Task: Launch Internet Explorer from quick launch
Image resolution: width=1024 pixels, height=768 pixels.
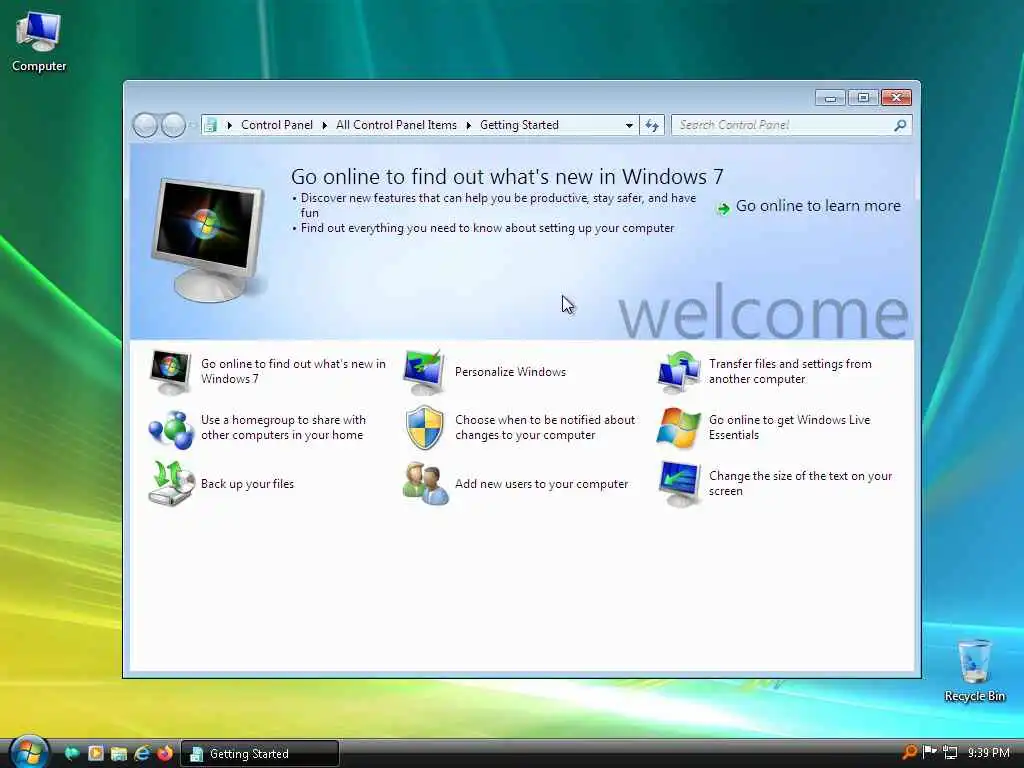Action: tap(142, 753)
